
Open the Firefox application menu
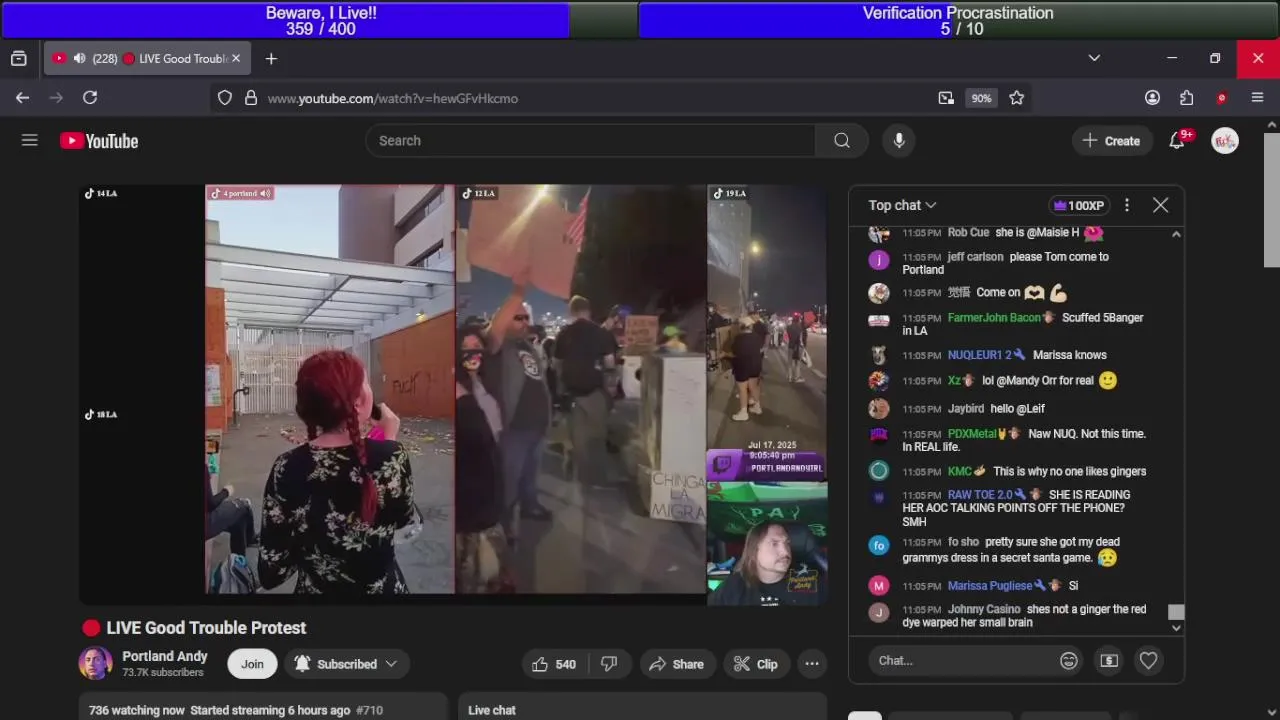pos(1258,98)
